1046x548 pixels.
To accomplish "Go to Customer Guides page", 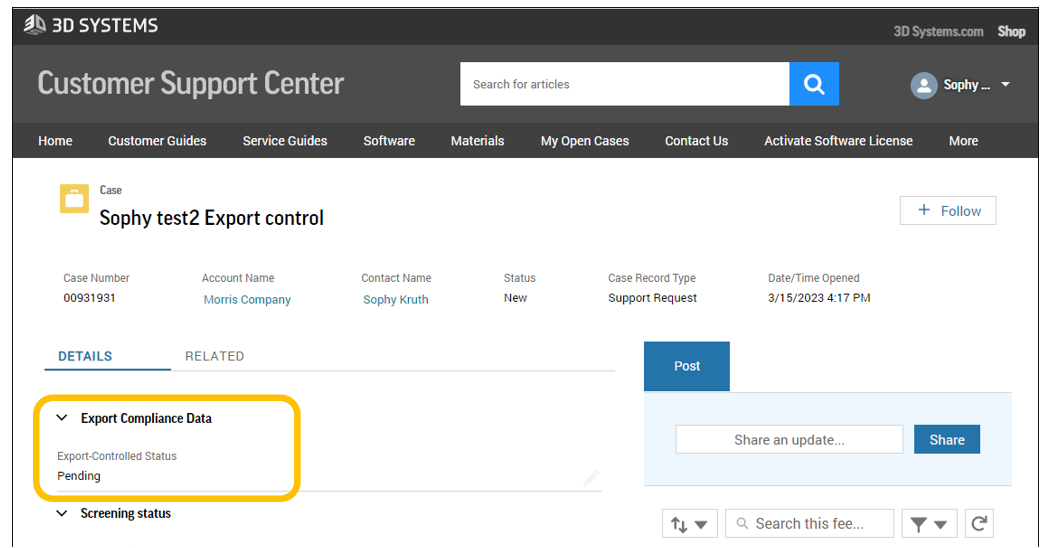I will (x=157, y=141).
